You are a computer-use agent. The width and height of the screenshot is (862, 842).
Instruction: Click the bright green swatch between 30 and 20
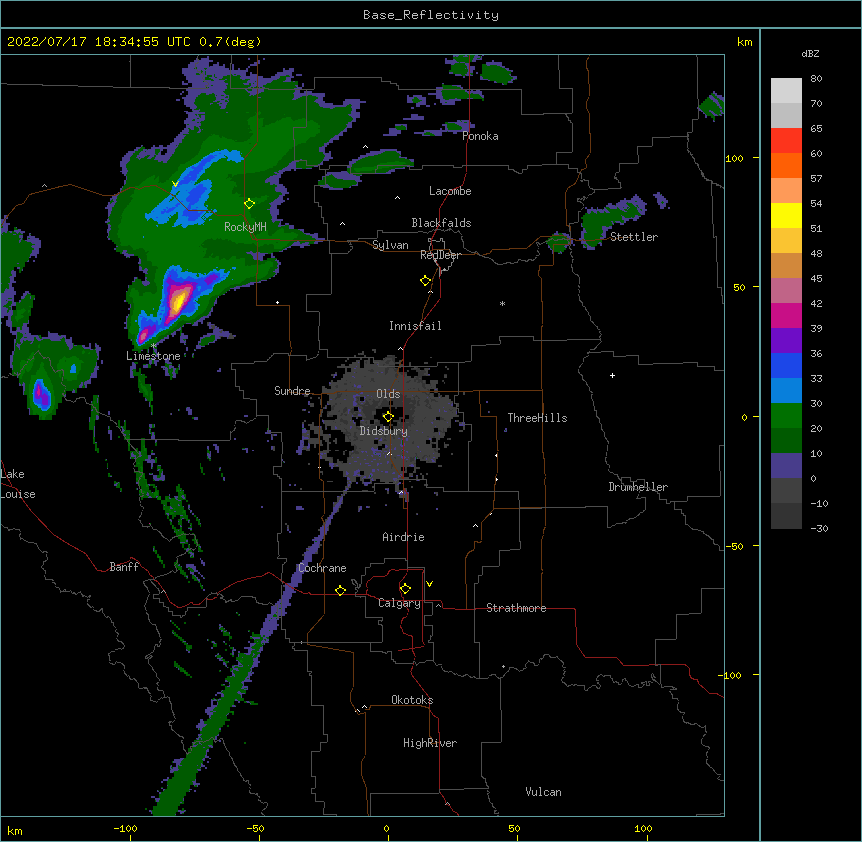pyautogui.click(x=786, y=416)
